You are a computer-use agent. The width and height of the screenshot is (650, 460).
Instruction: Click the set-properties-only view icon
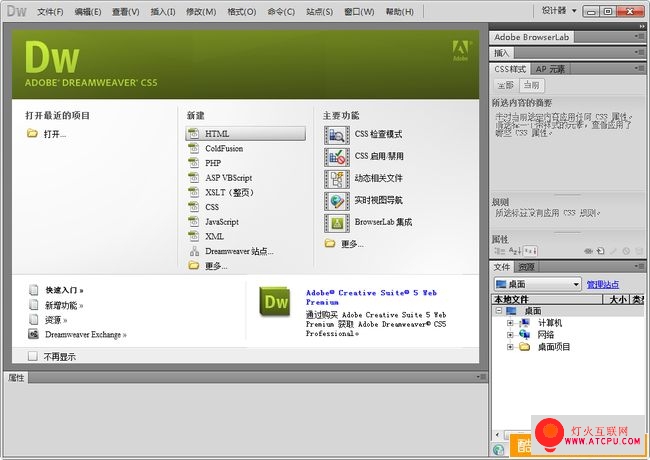point(530,251)
